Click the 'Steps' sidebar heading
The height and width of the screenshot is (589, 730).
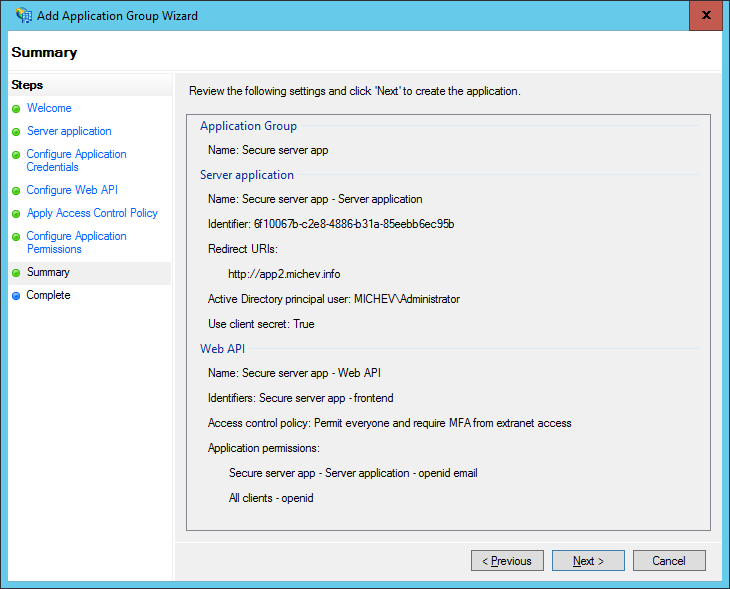point(27,85)
